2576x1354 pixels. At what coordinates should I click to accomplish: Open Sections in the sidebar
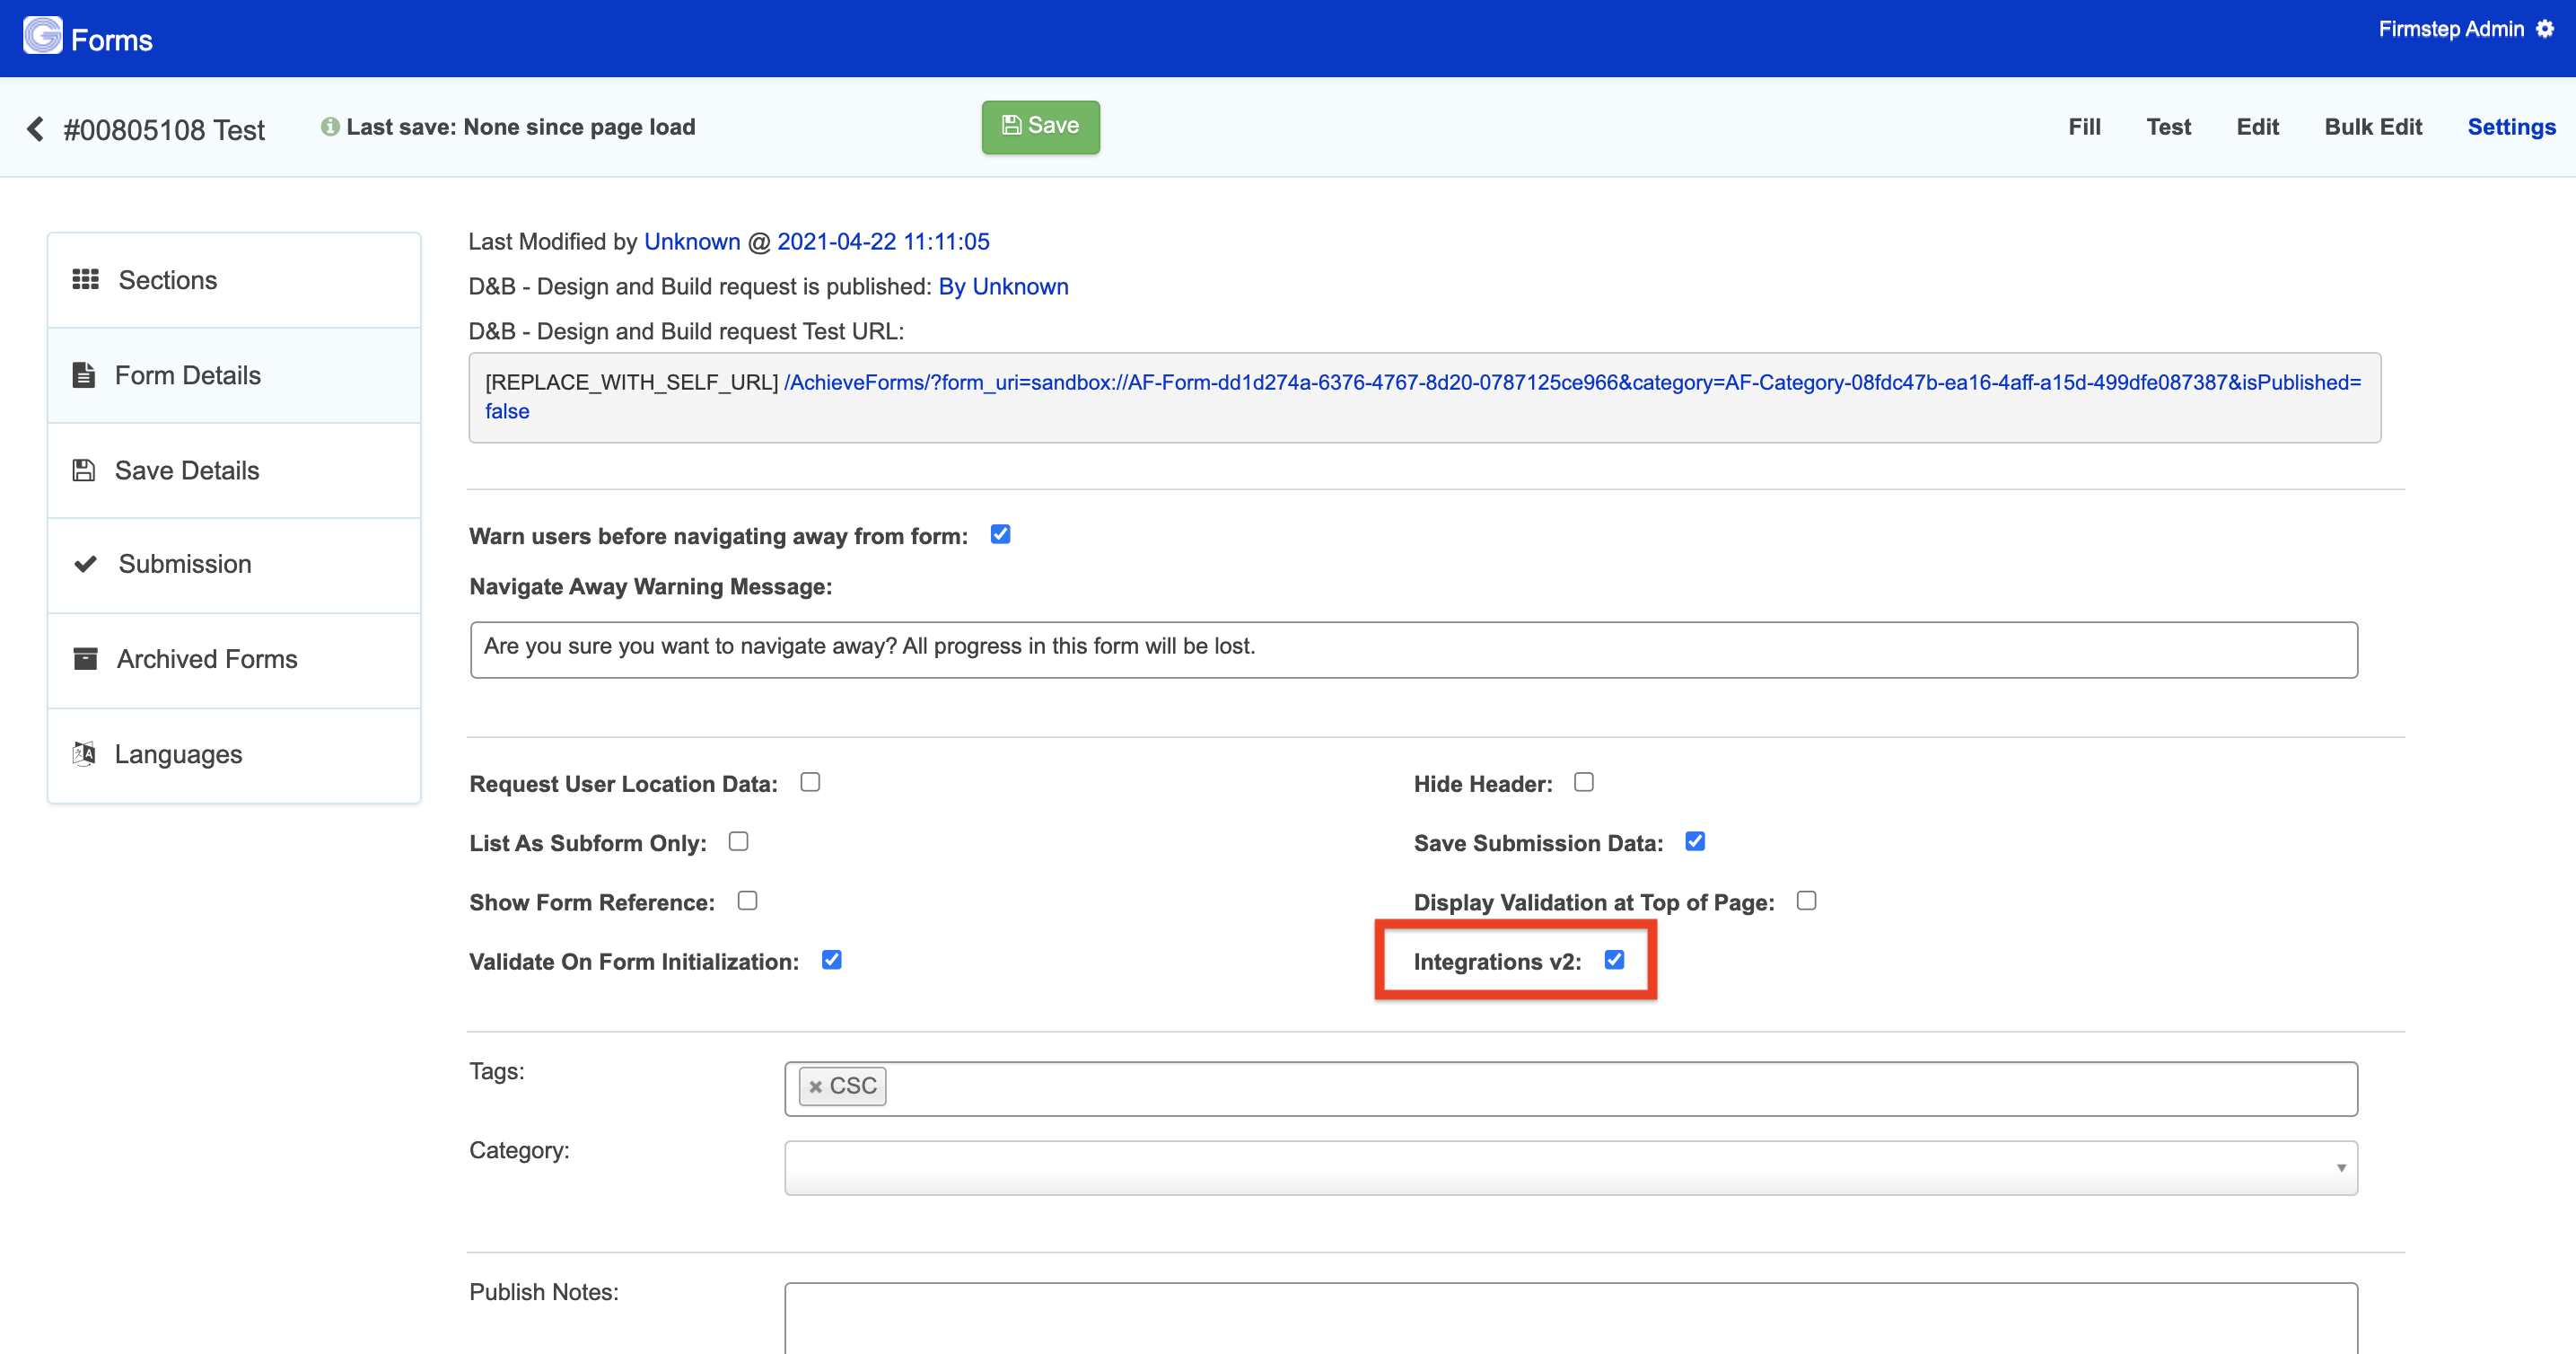pos(234,280)
